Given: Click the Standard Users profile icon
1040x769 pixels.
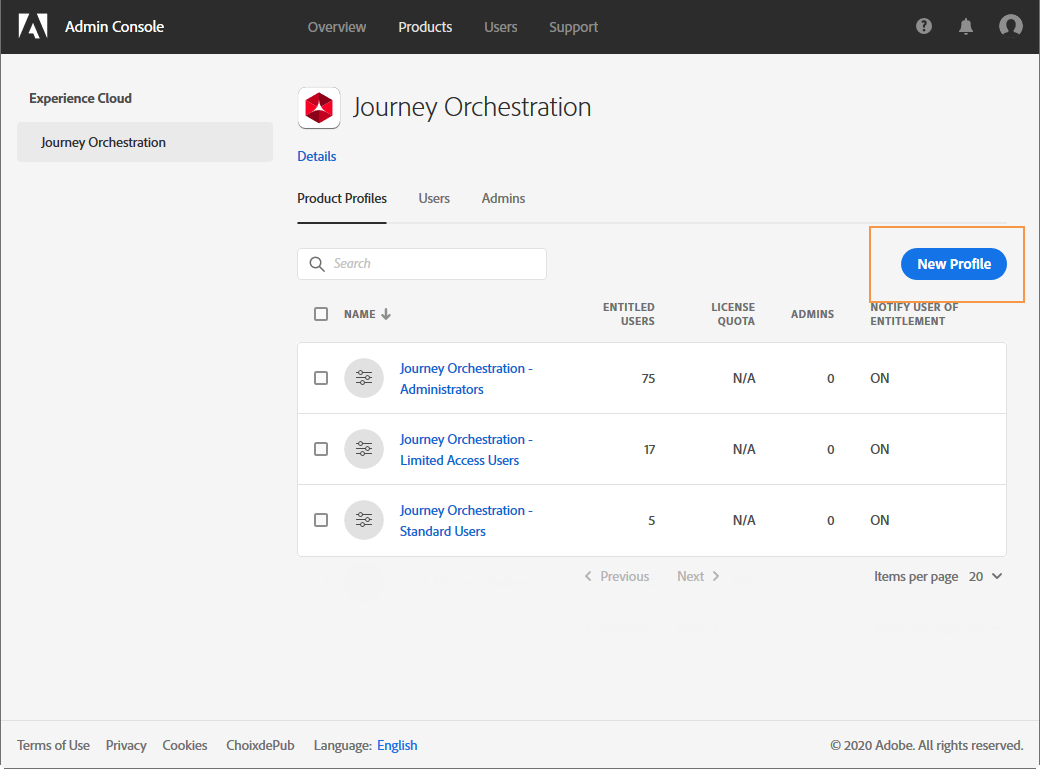Looking at the screenshot, I should [x=363, y=520].
